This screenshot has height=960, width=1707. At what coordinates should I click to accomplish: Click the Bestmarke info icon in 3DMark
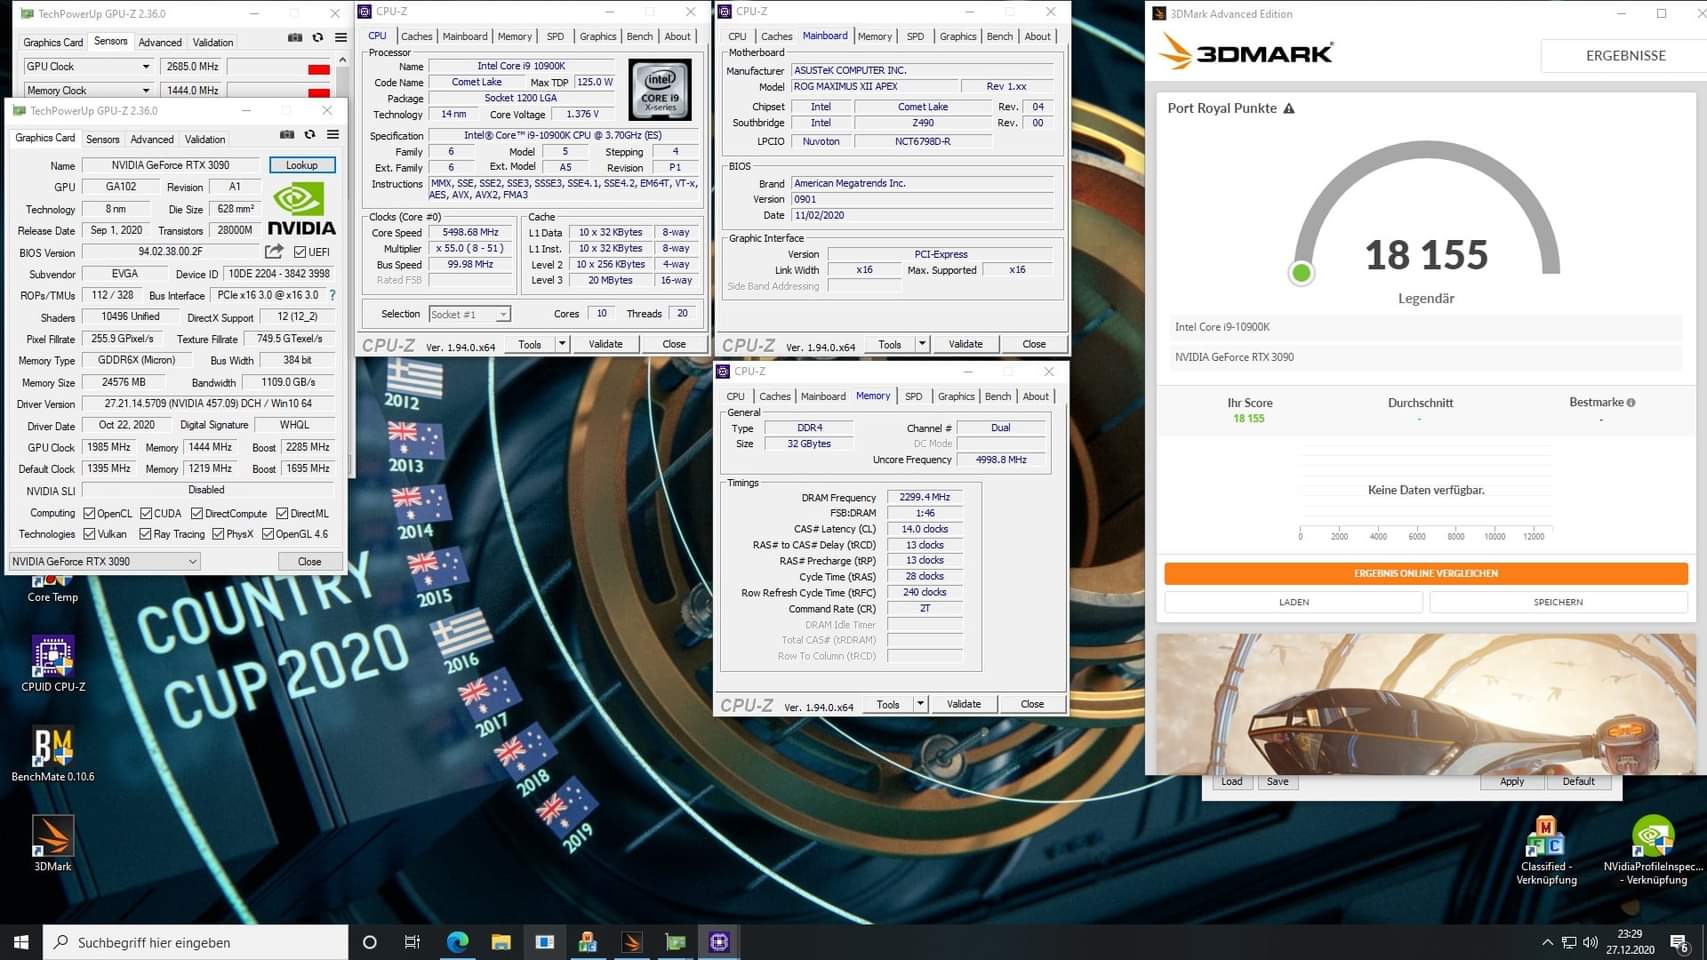1631,402
